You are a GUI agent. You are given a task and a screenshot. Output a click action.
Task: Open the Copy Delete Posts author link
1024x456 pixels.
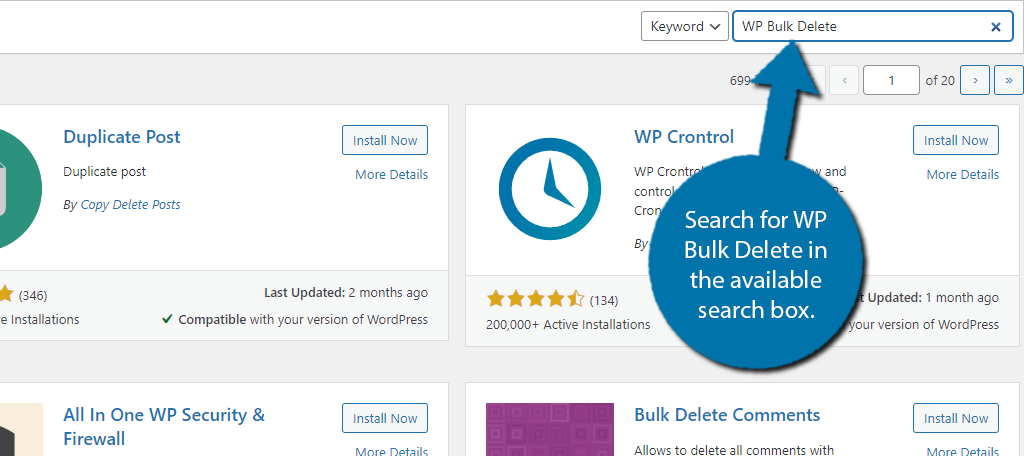[131, 204]
